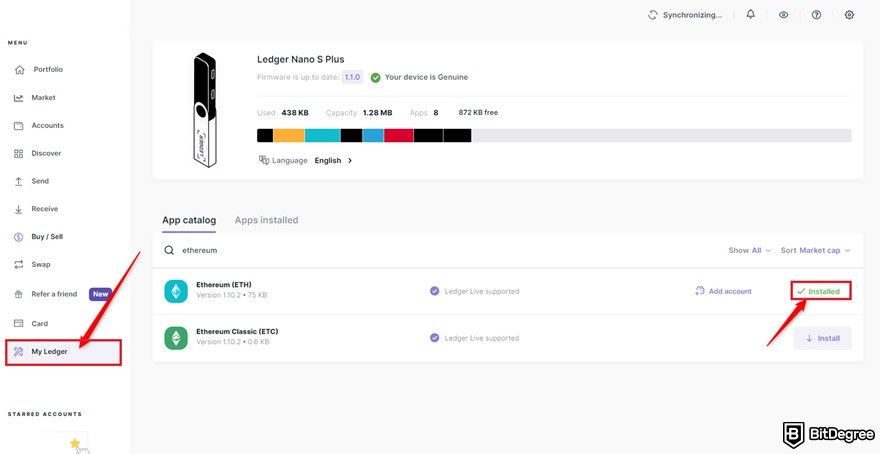Click the 872 KB free text

pyautogui.click(x=478, y=113)
